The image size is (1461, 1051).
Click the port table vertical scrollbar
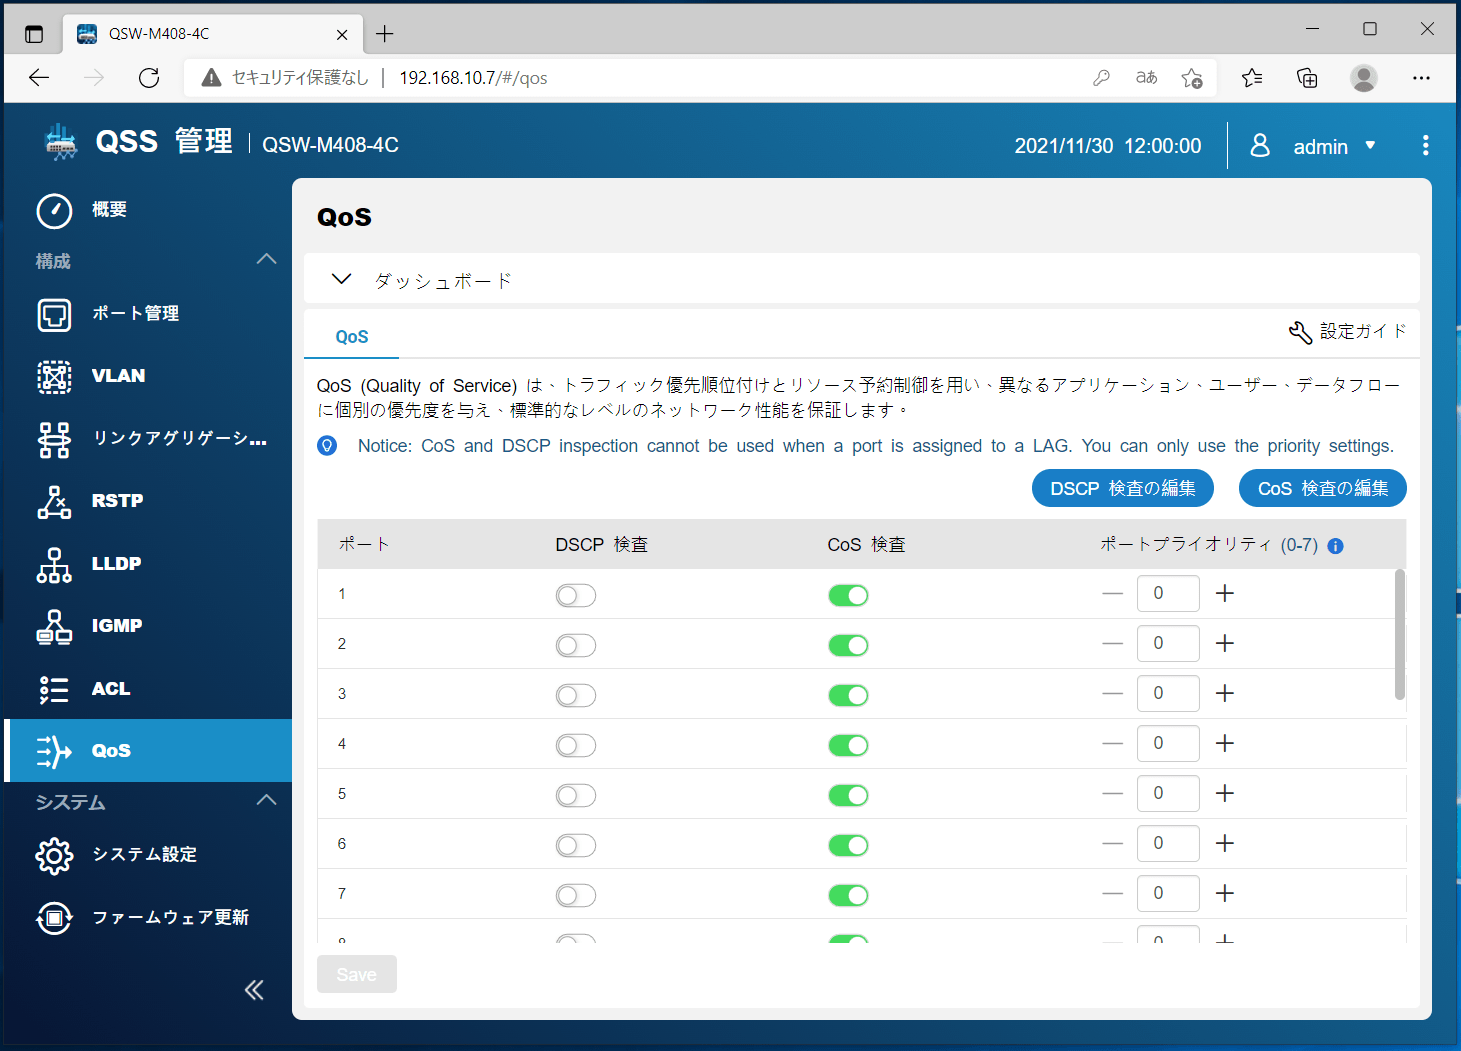1400,635
